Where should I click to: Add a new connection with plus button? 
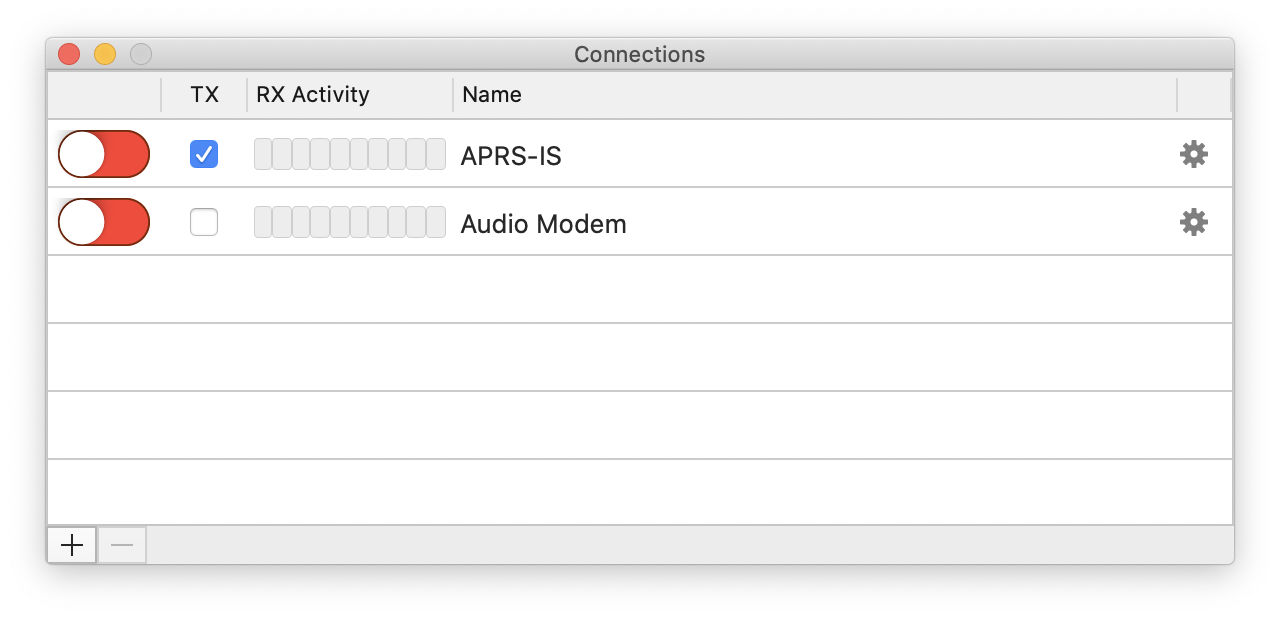click(x=72, y=545)
